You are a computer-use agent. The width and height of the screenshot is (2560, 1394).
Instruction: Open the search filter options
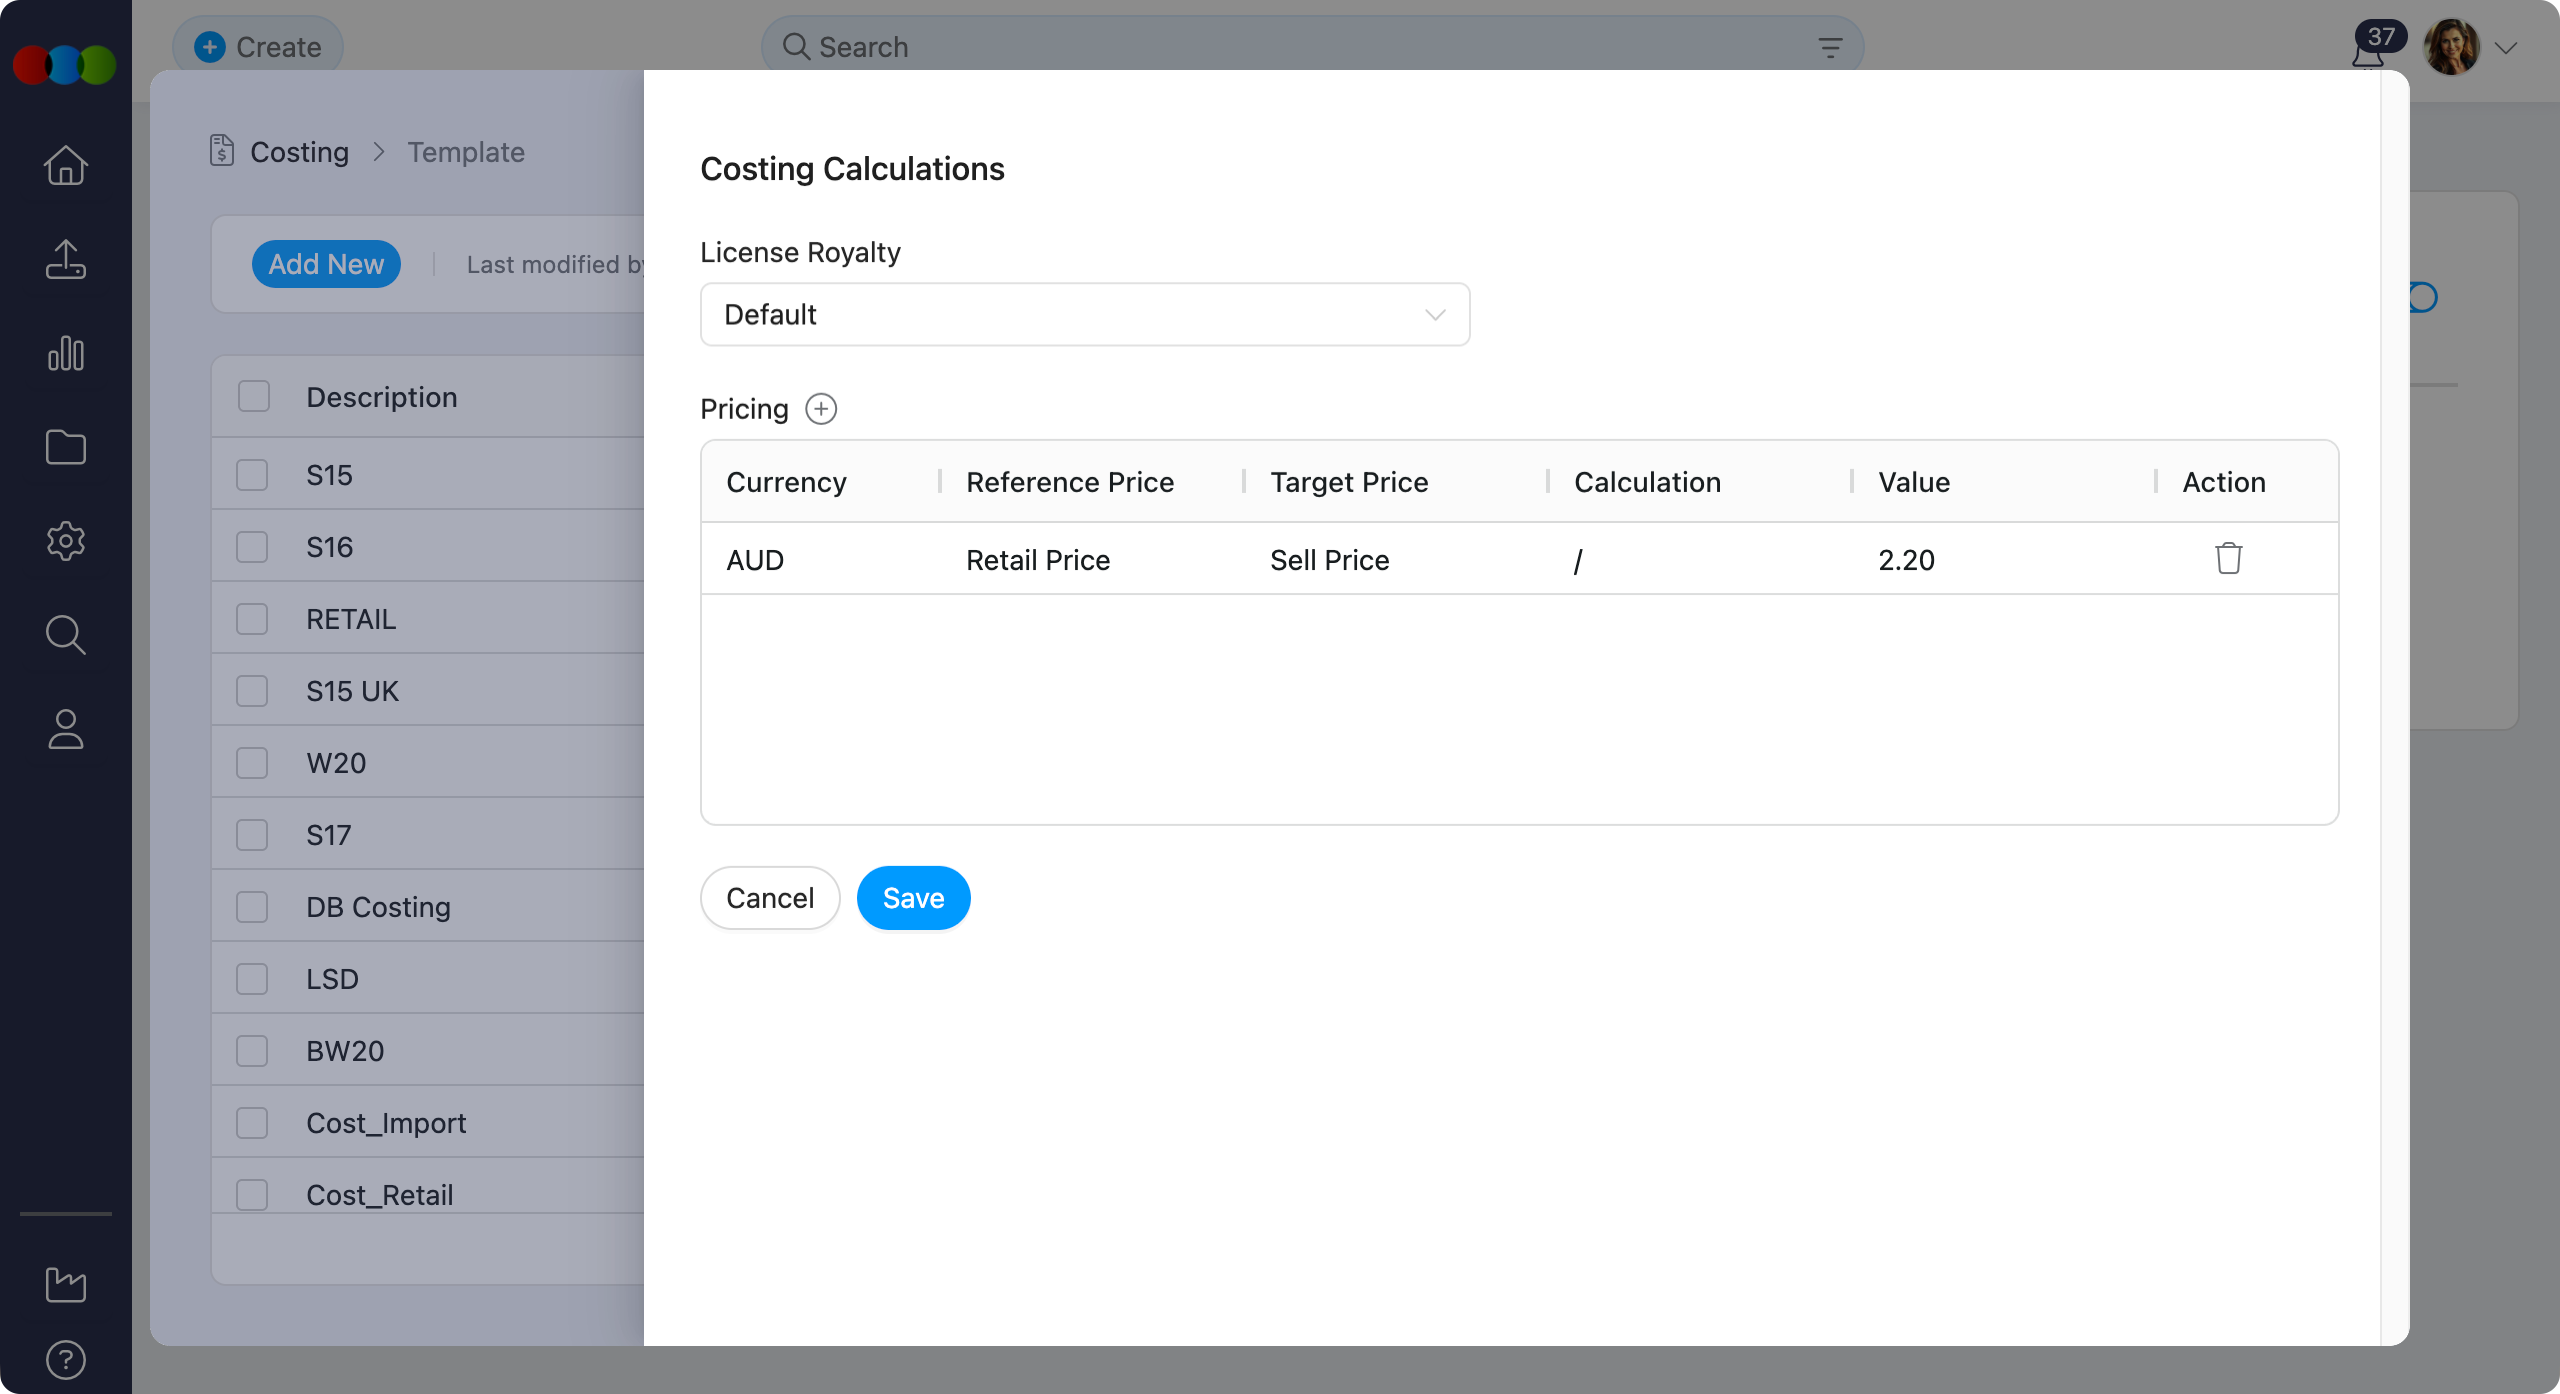point(1829,46)
